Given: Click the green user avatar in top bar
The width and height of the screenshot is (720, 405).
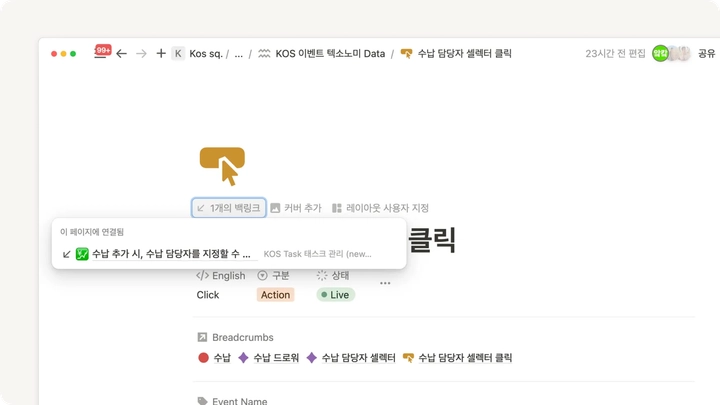Looking at the screenshot, I should click(660, 54).
